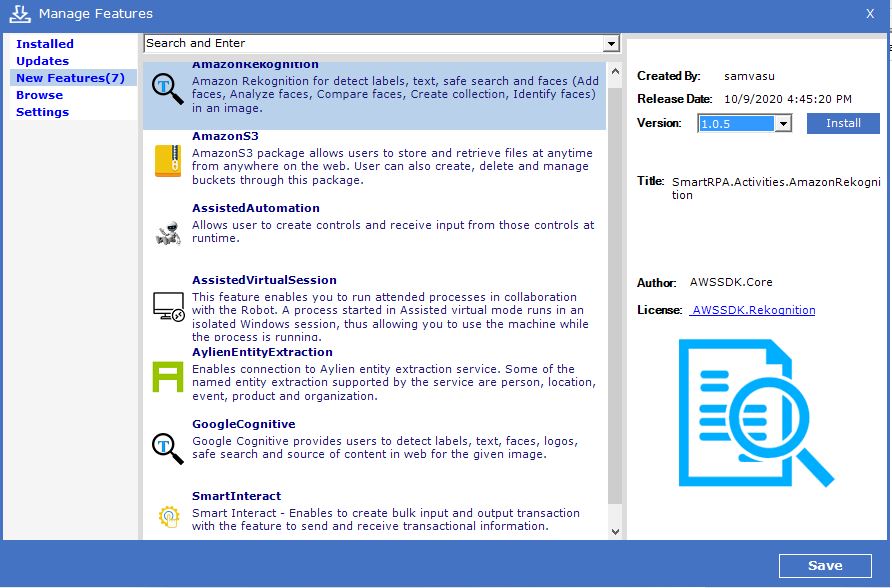This screenshot has width=892, height=588.
Task: Click the Manage Features download icon in title bar
Action: 20,13
